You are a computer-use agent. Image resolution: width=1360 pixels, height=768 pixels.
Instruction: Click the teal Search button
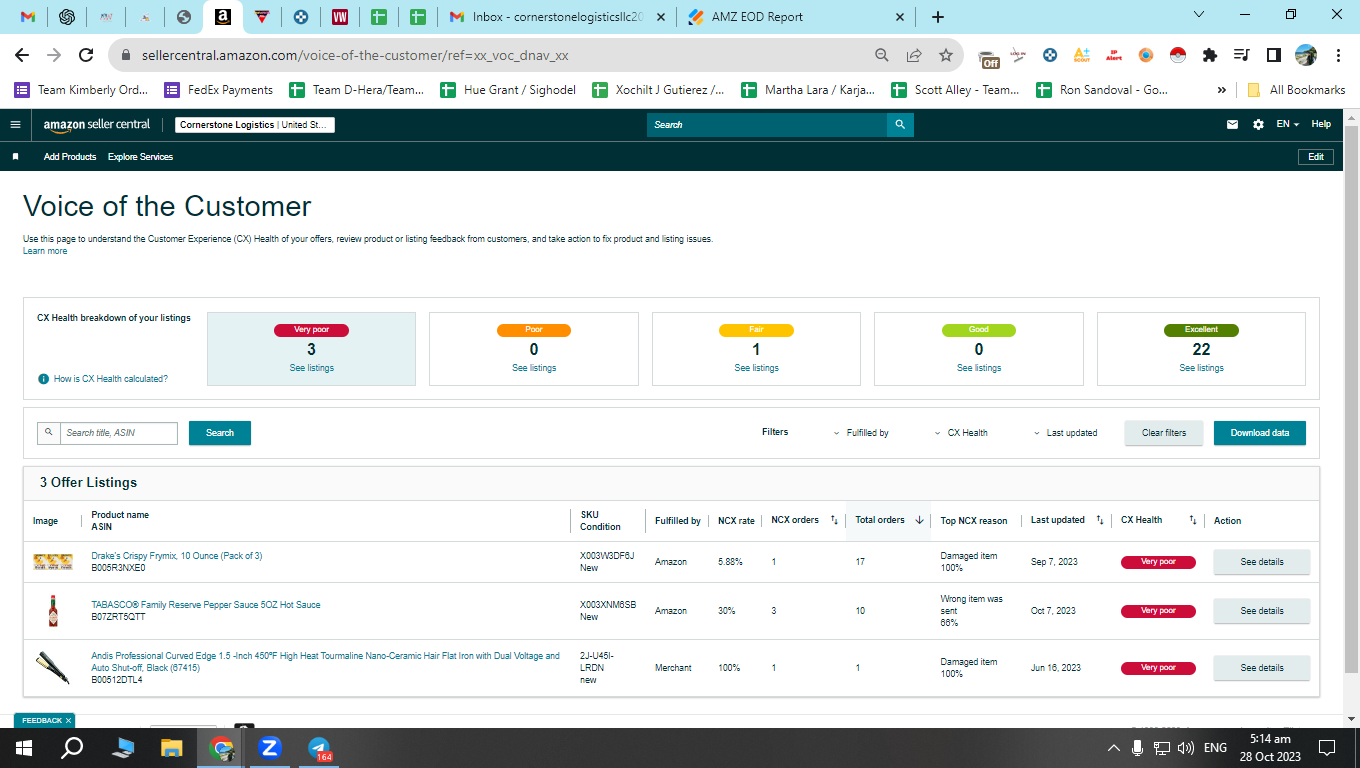tap(220, 433)
